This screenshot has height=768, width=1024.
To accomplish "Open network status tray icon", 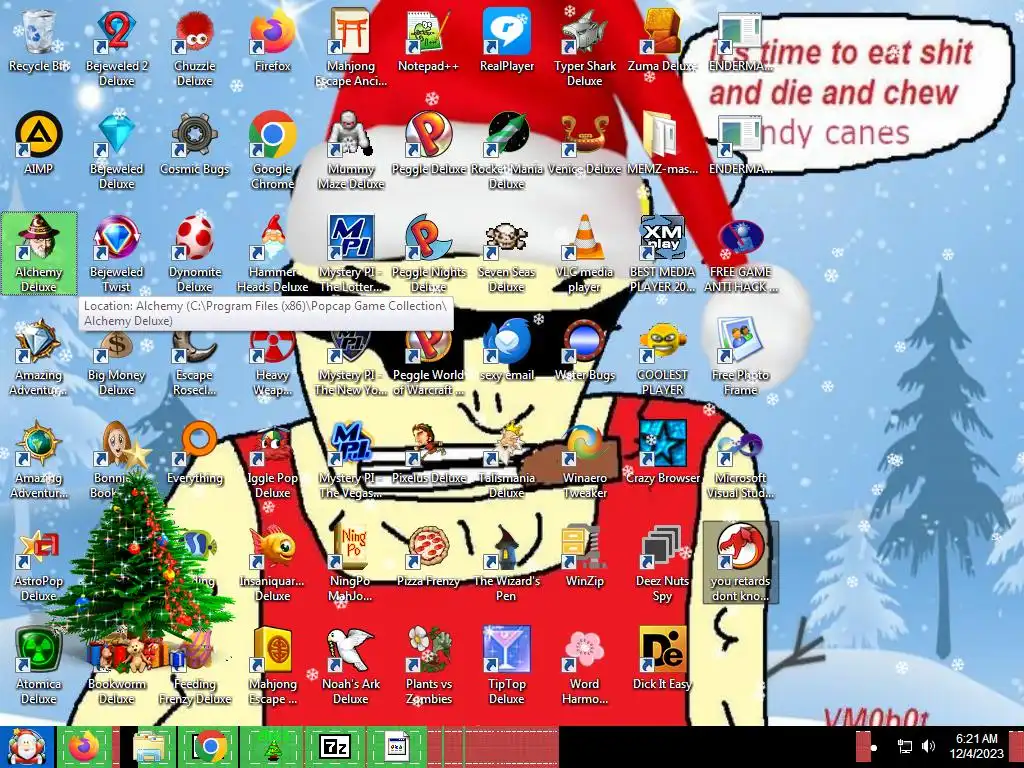I will [x=904, y=746].
